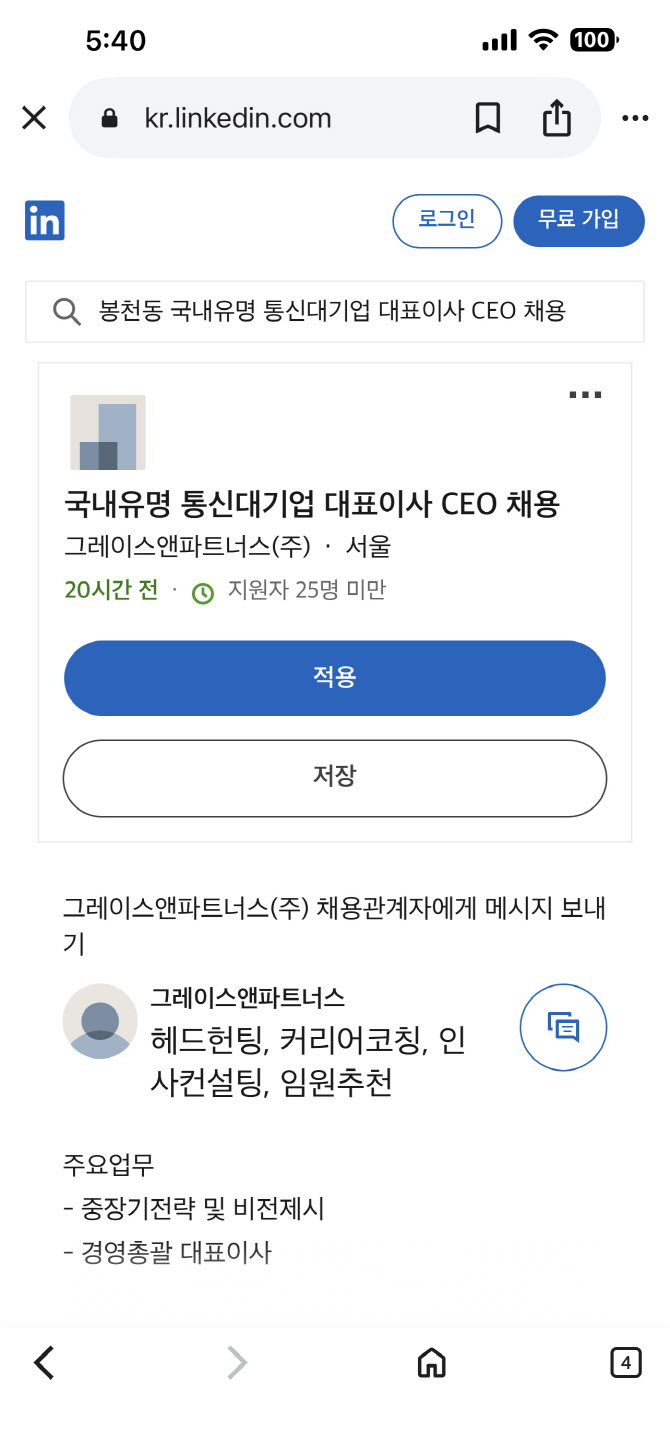Open the job card three-dot menu

585,395
